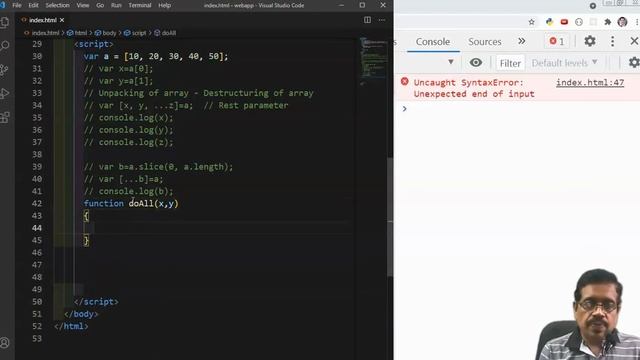Click the red error icon beside Uncaught SyntaxError
Viewport: 640px width, 360px height.
point(404,82)
